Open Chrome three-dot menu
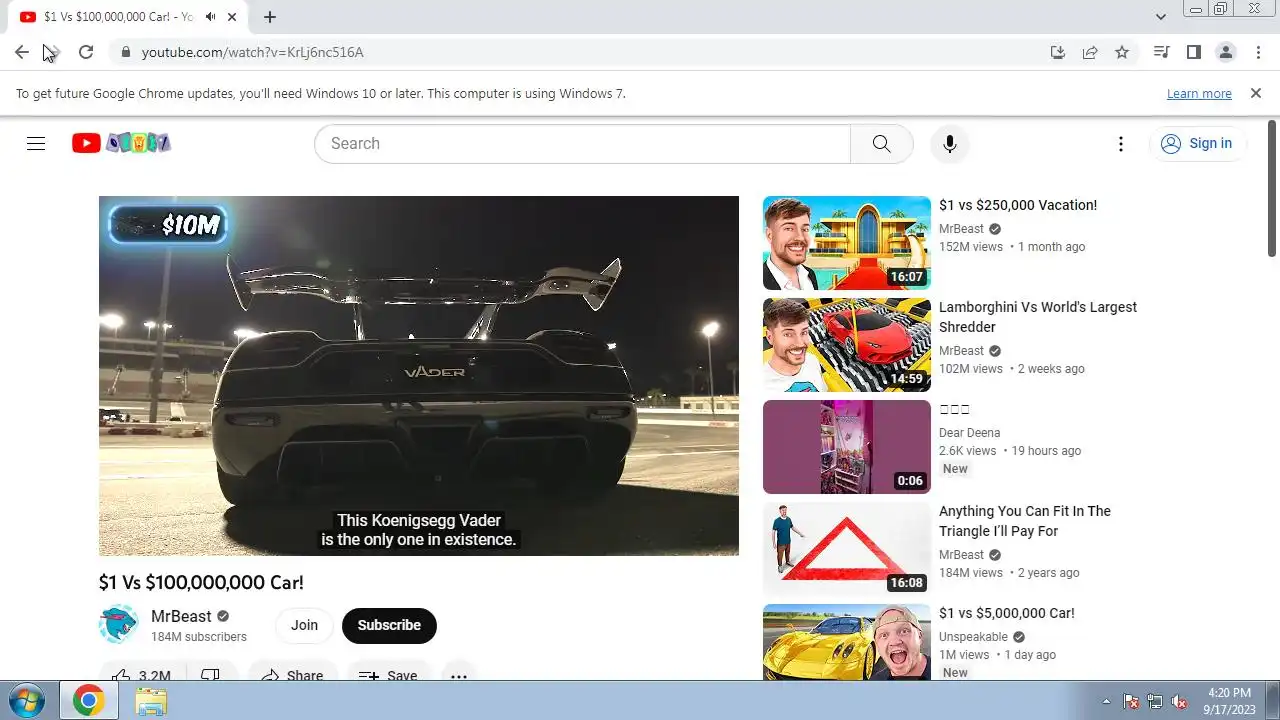Viewport: 1280px width, 720px height. click(x=1257, y=52)
